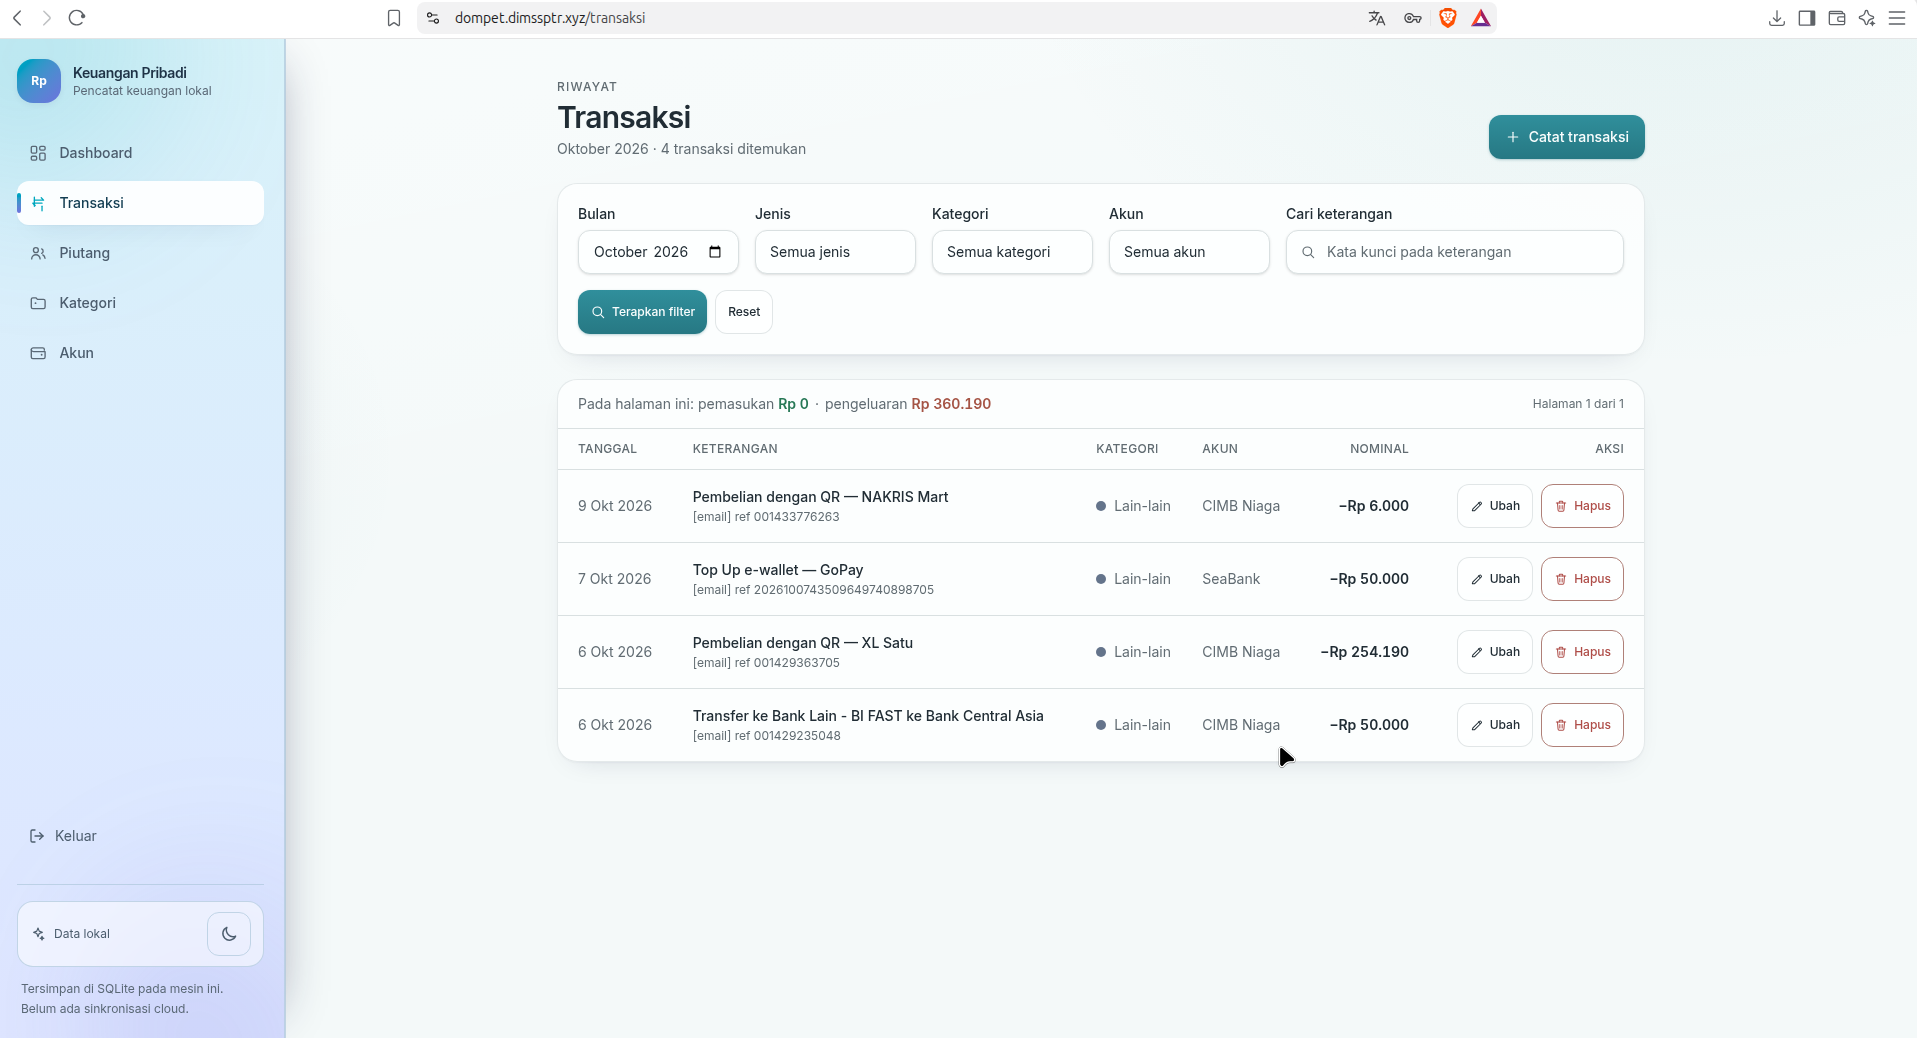Open the translate page icon

[x=1377, y=18]
